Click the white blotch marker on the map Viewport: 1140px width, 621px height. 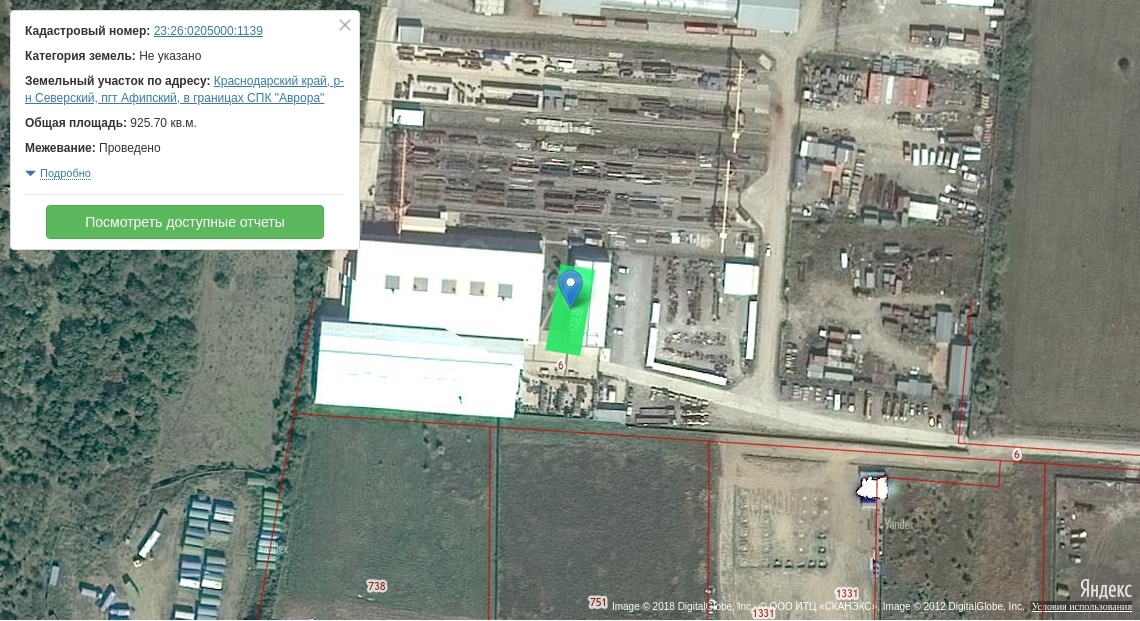(x=872, y=489)
